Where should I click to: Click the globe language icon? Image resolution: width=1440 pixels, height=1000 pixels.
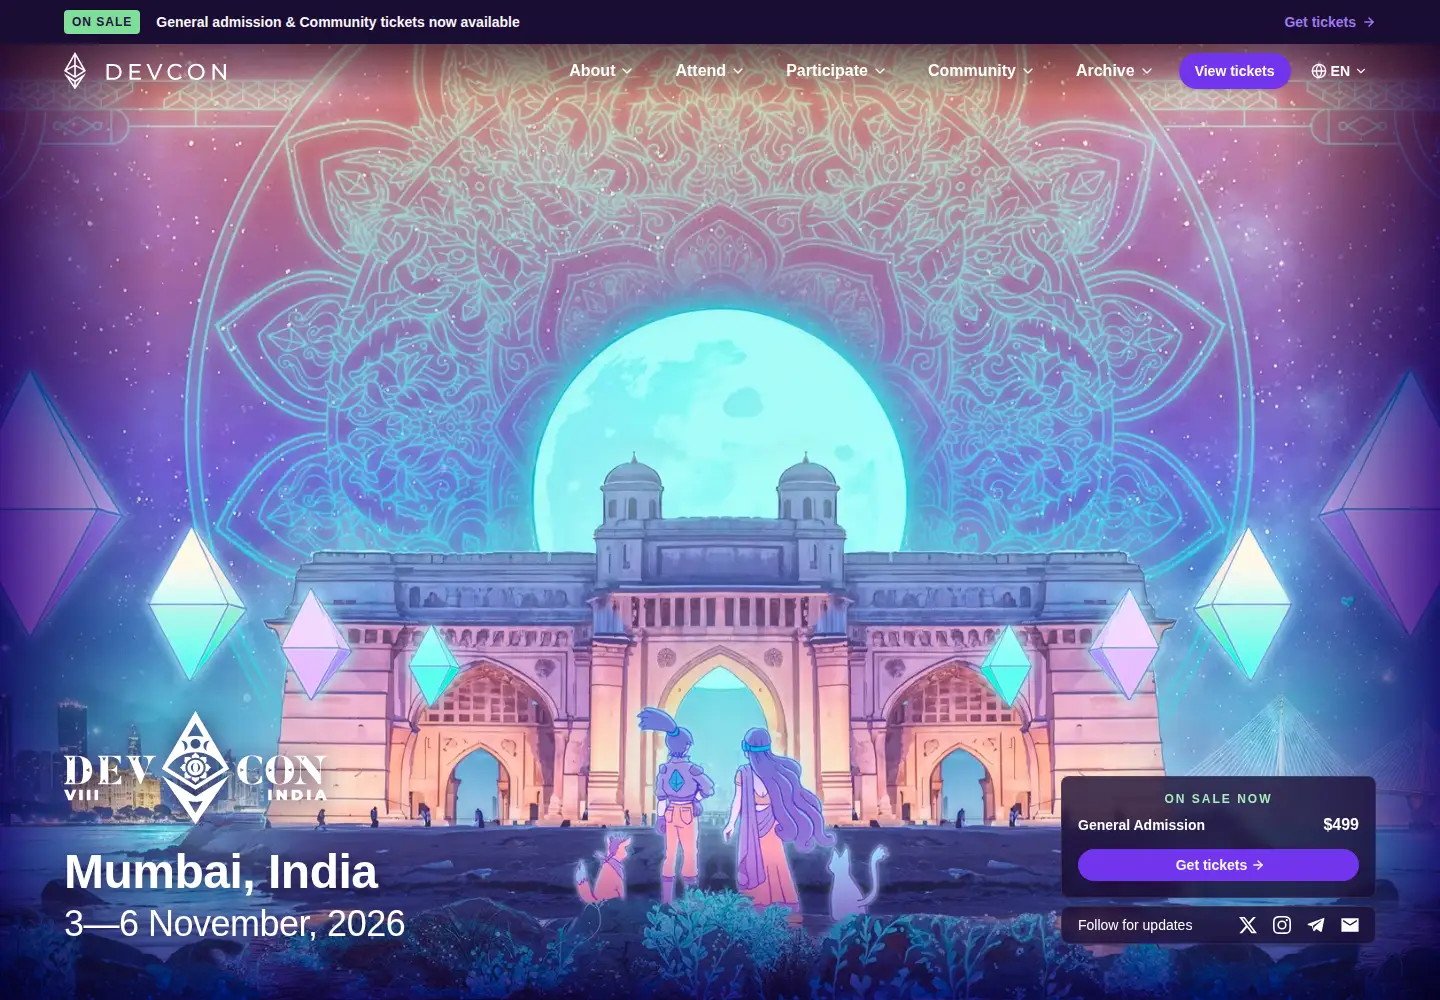point(1319,71)
